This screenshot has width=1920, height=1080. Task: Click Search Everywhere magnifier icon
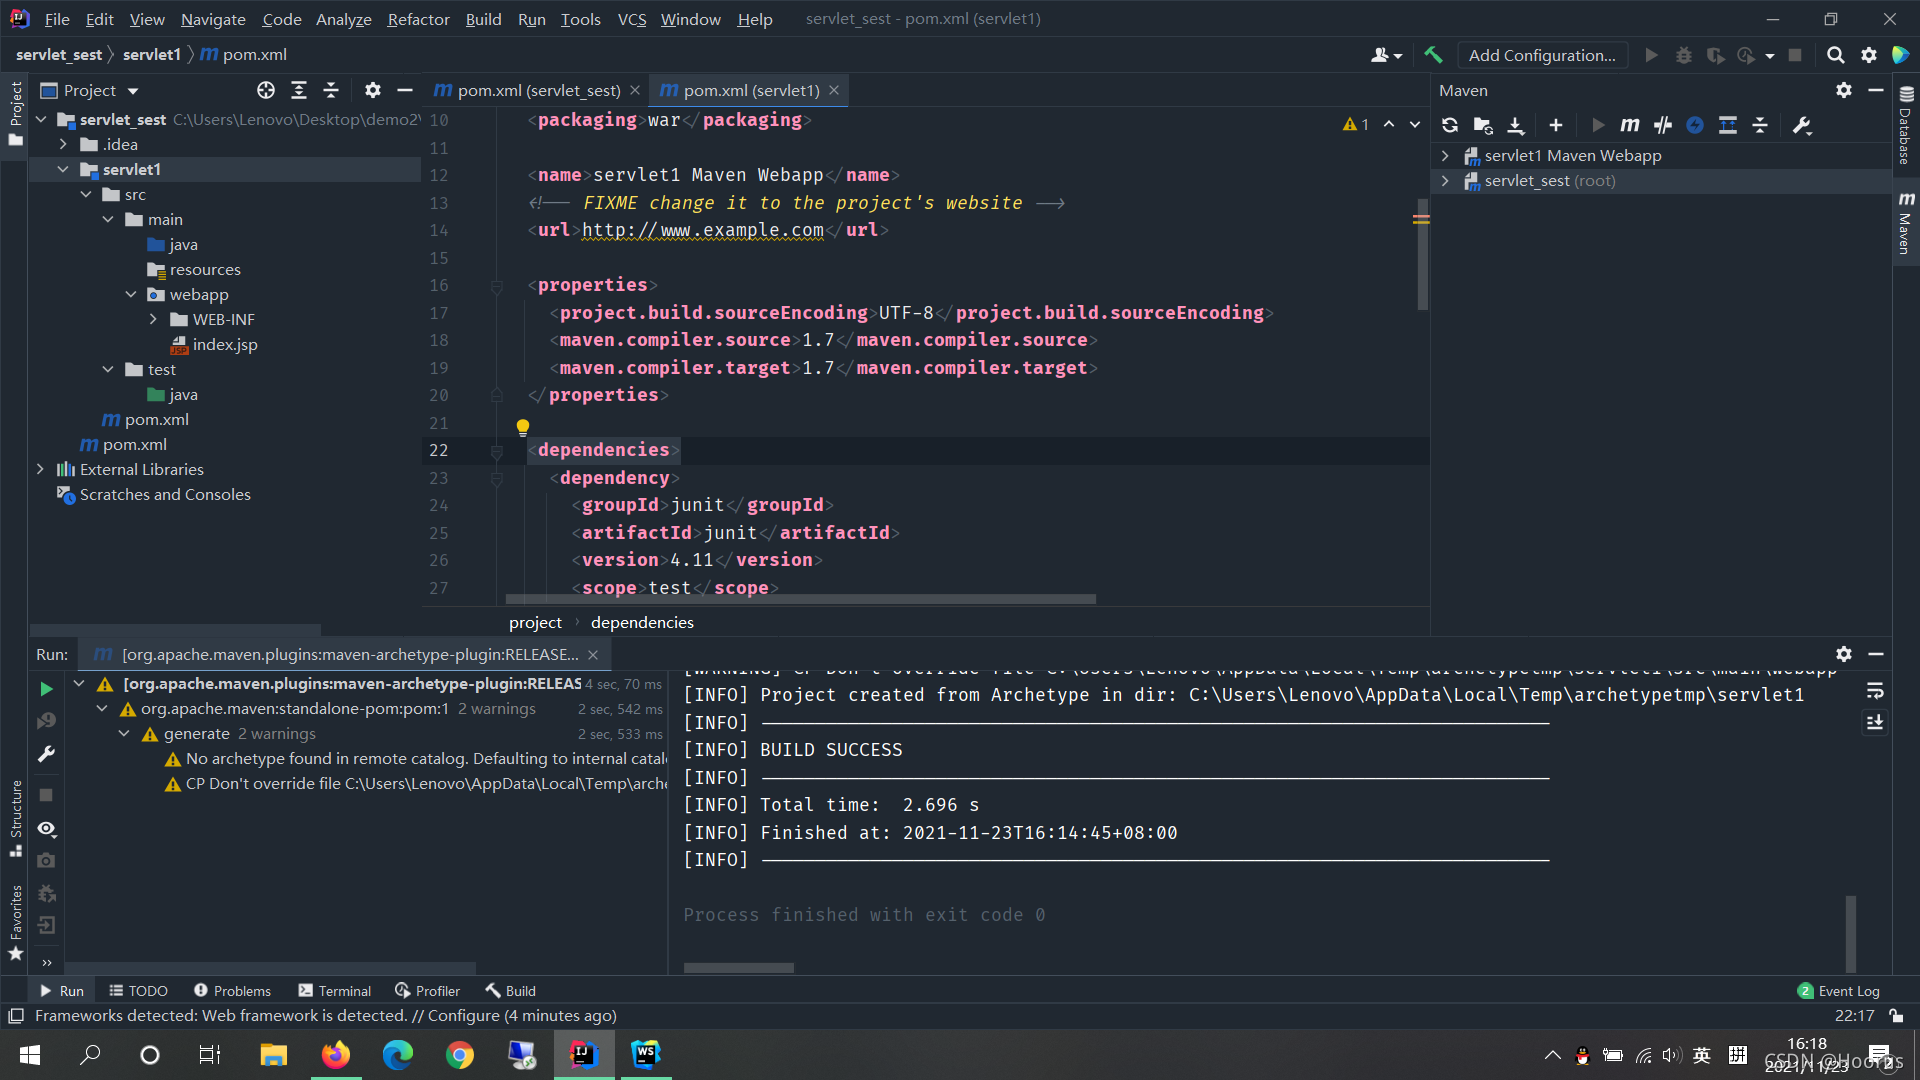[x=1835, y=55]
